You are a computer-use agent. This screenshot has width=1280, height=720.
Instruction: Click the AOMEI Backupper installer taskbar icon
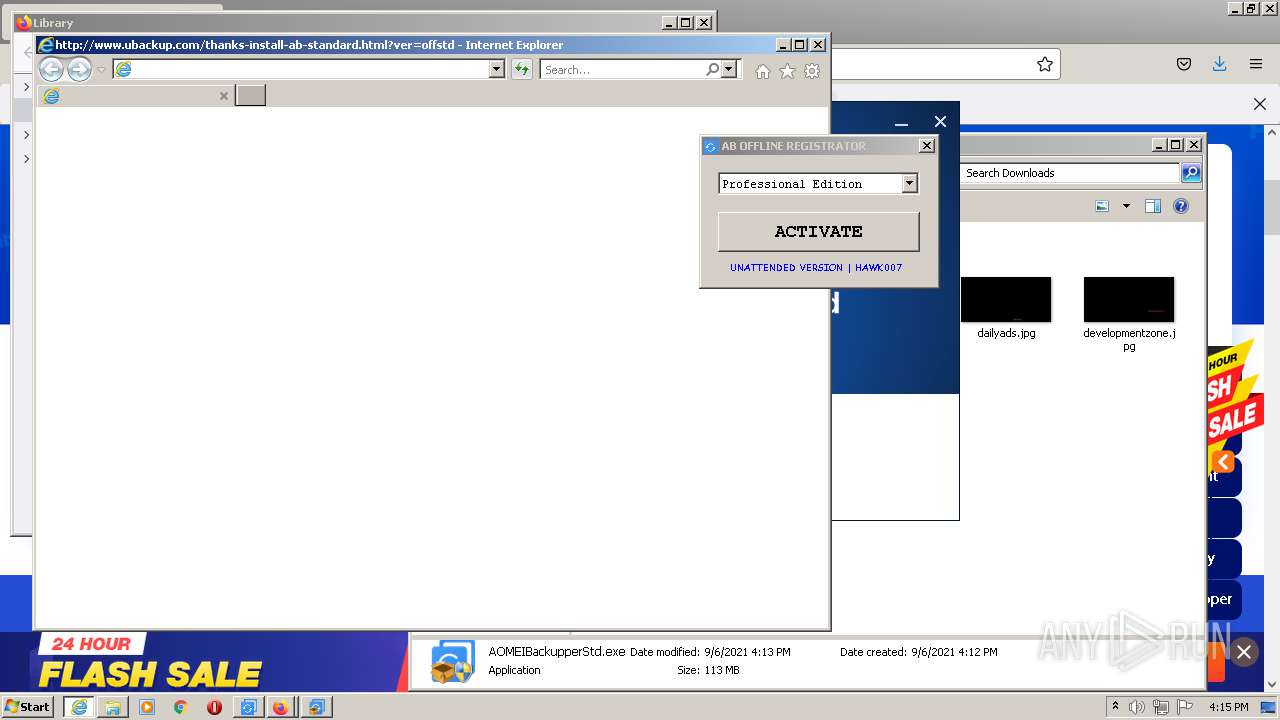tap(316, 706)
